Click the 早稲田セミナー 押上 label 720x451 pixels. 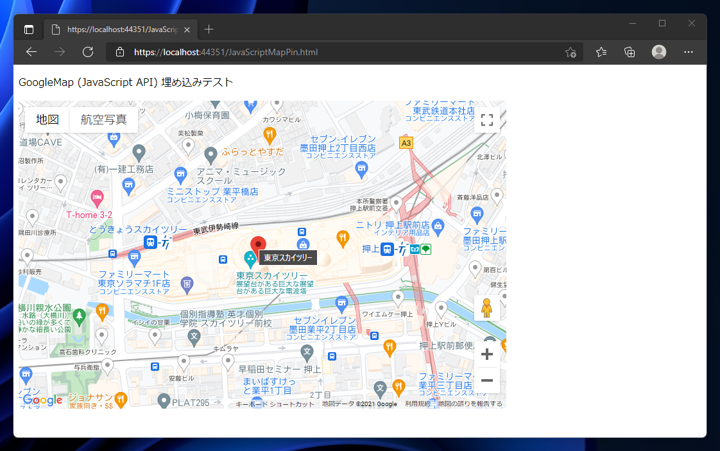coord(280,369)
